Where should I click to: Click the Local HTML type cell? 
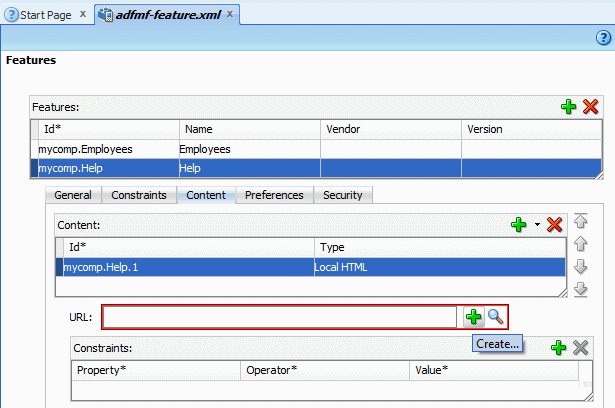(x=440, y=267)
